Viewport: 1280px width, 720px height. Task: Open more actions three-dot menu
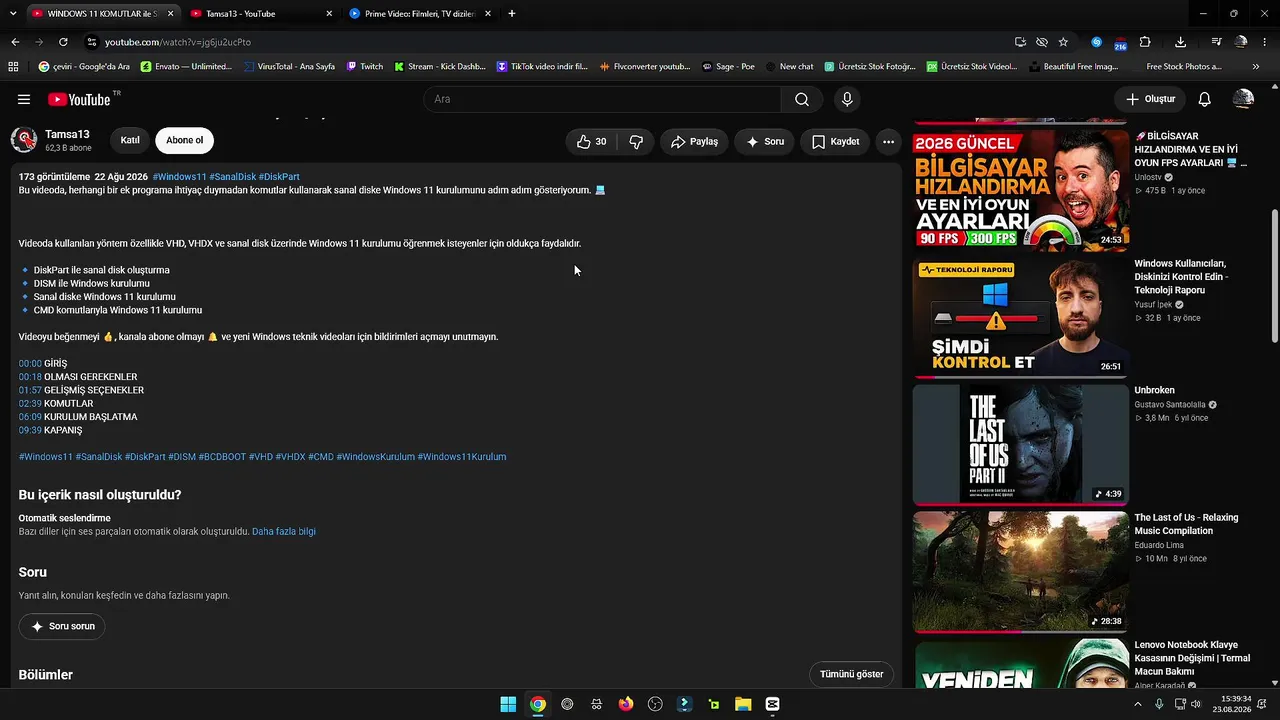pos(888,142)
